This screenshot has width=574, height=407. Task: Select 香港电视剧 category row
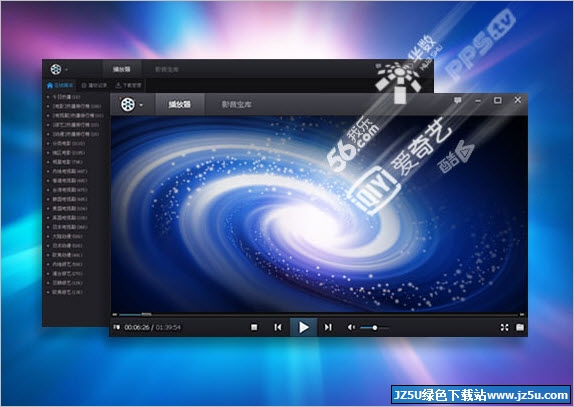click(67, 181)
